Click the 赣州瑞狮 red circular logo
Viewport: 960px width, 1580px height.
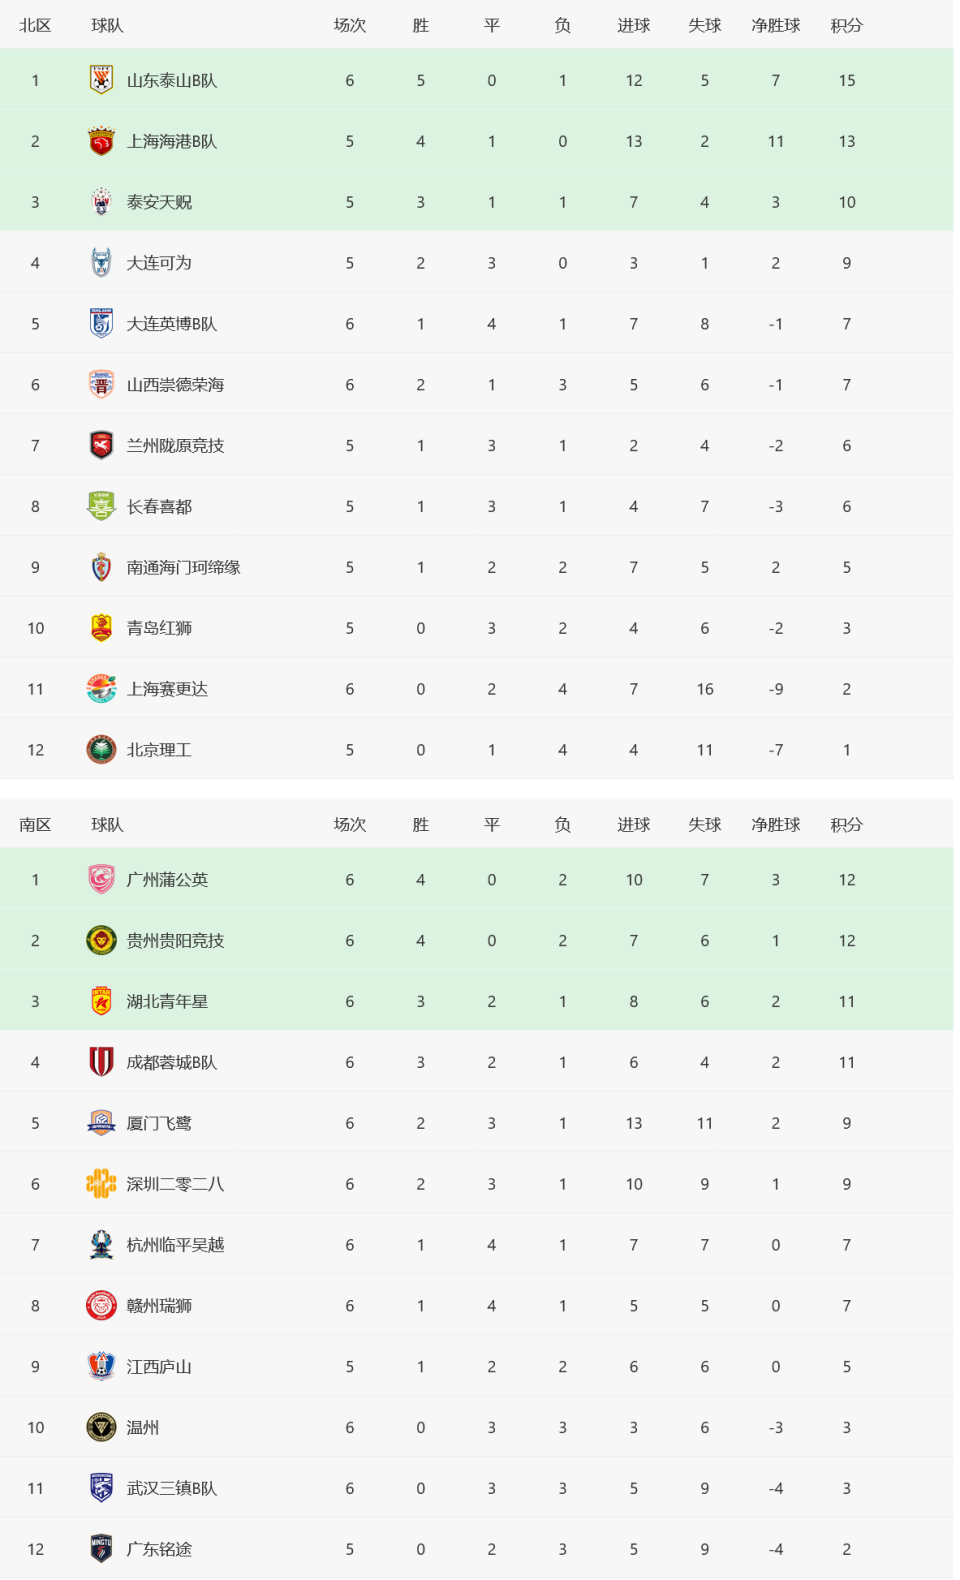pyautogui.click(x=101, y=1305)
